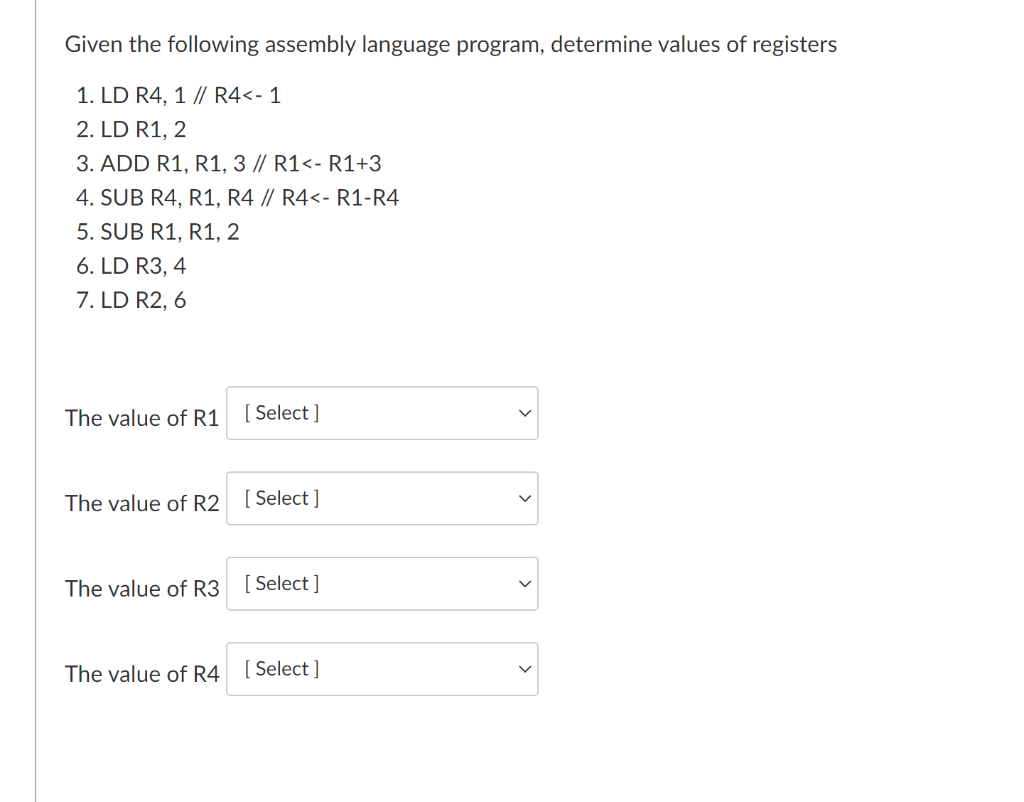Click the question heading about assembly program
This screenshot has height=802, width=1024.
click(x=451, y=44)
